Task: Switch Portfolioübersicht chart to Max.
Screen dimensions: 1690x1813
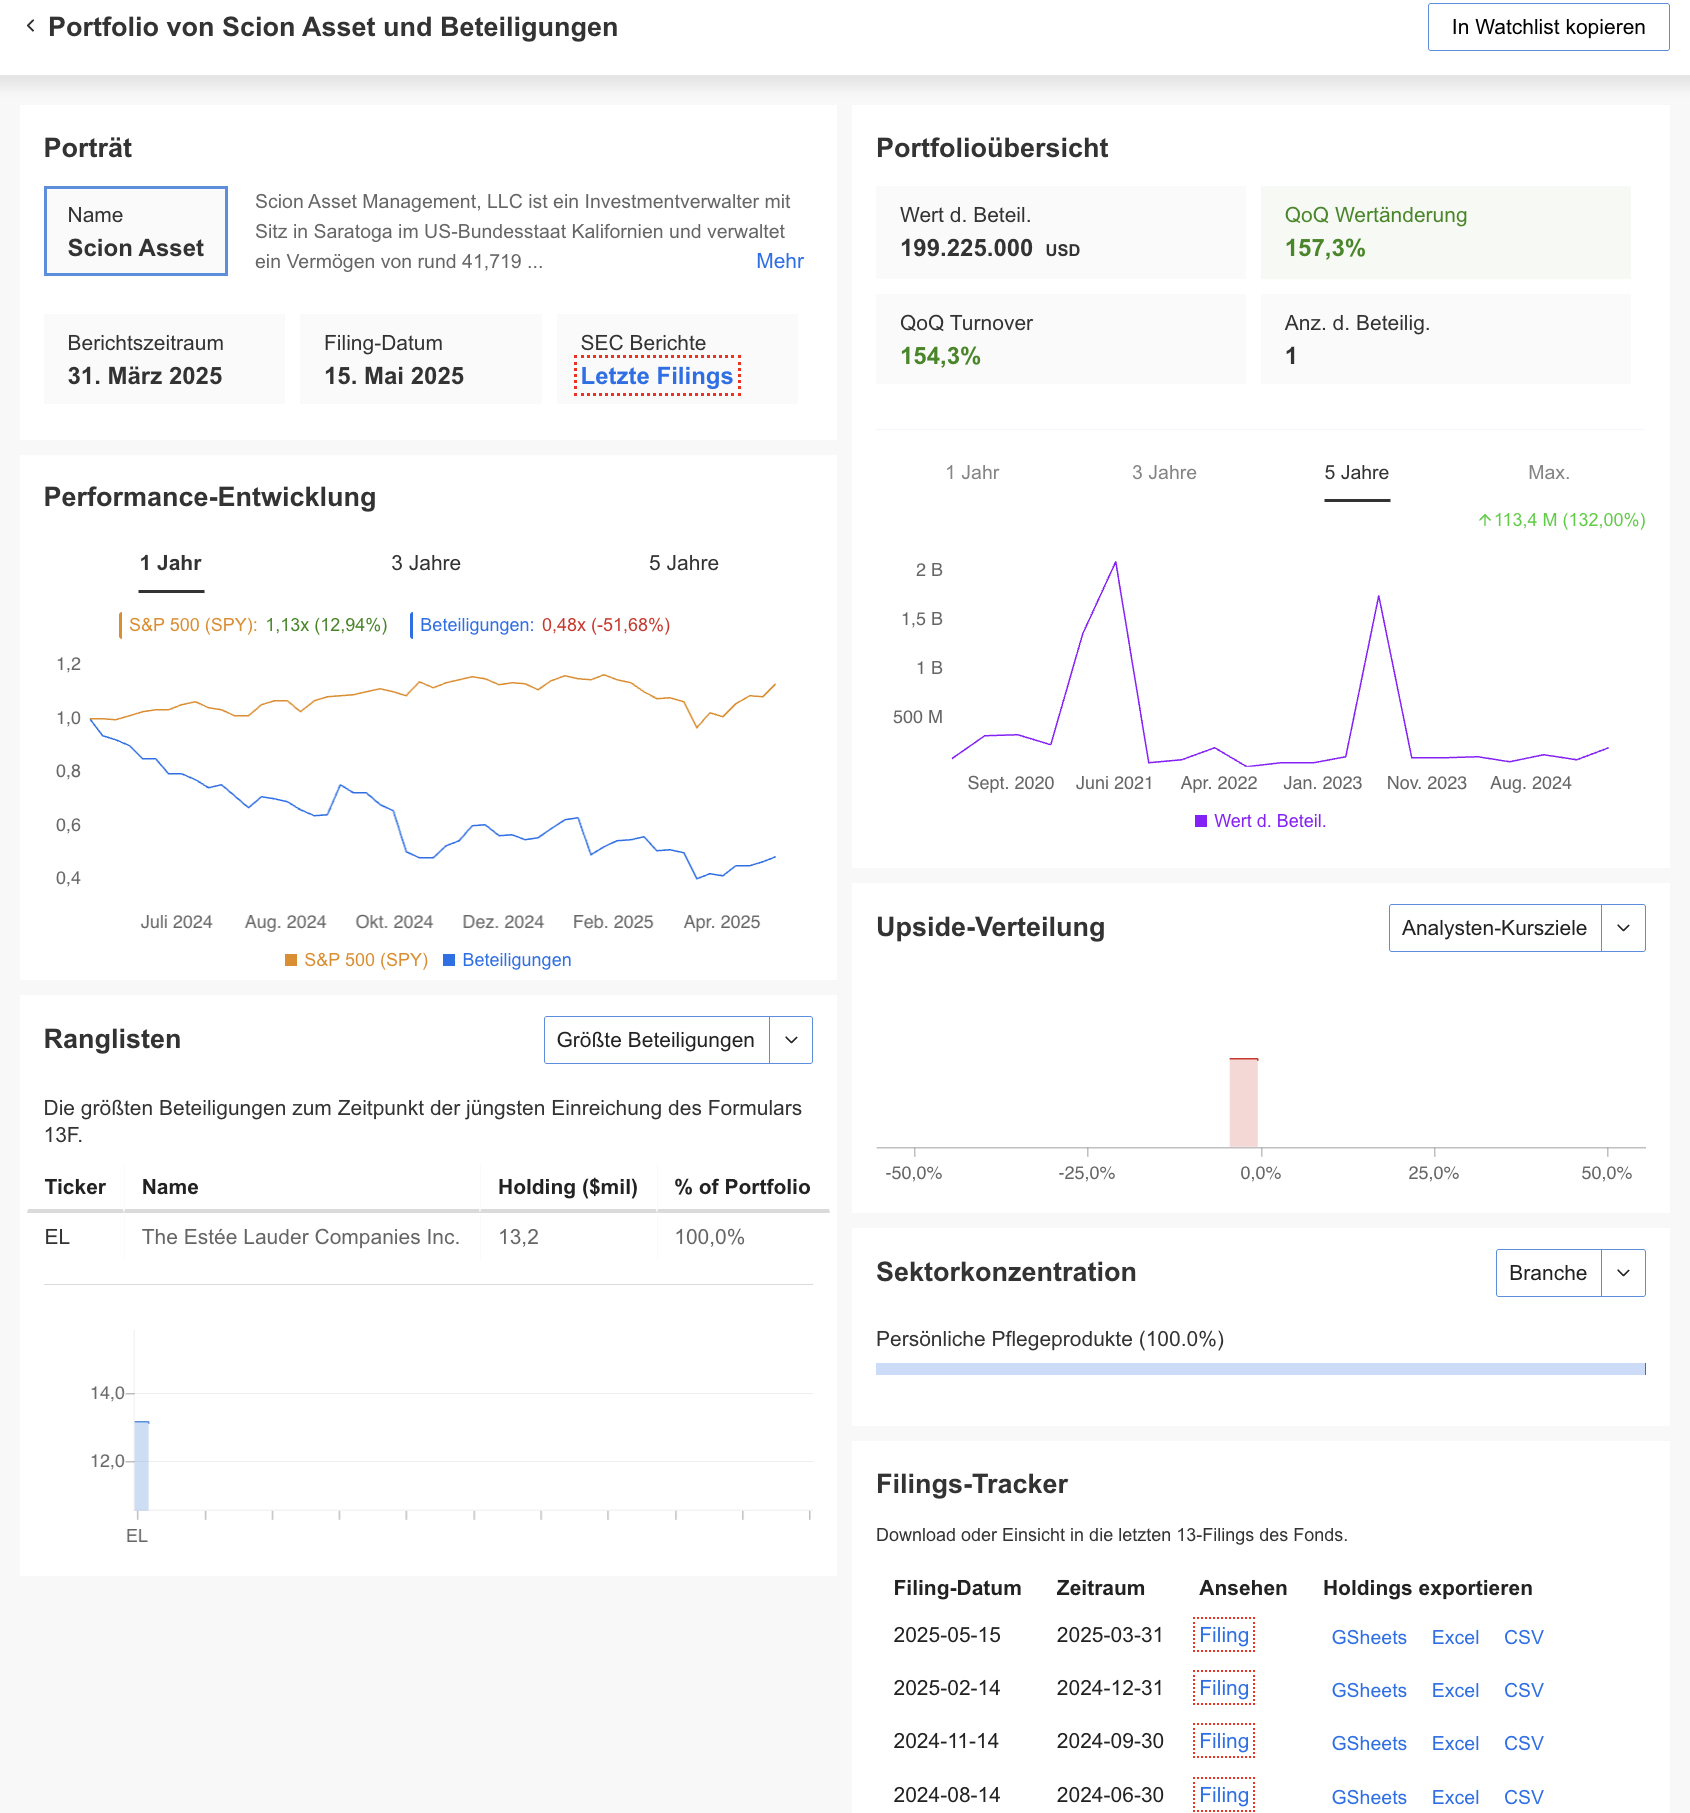Action: [1549, 473]
